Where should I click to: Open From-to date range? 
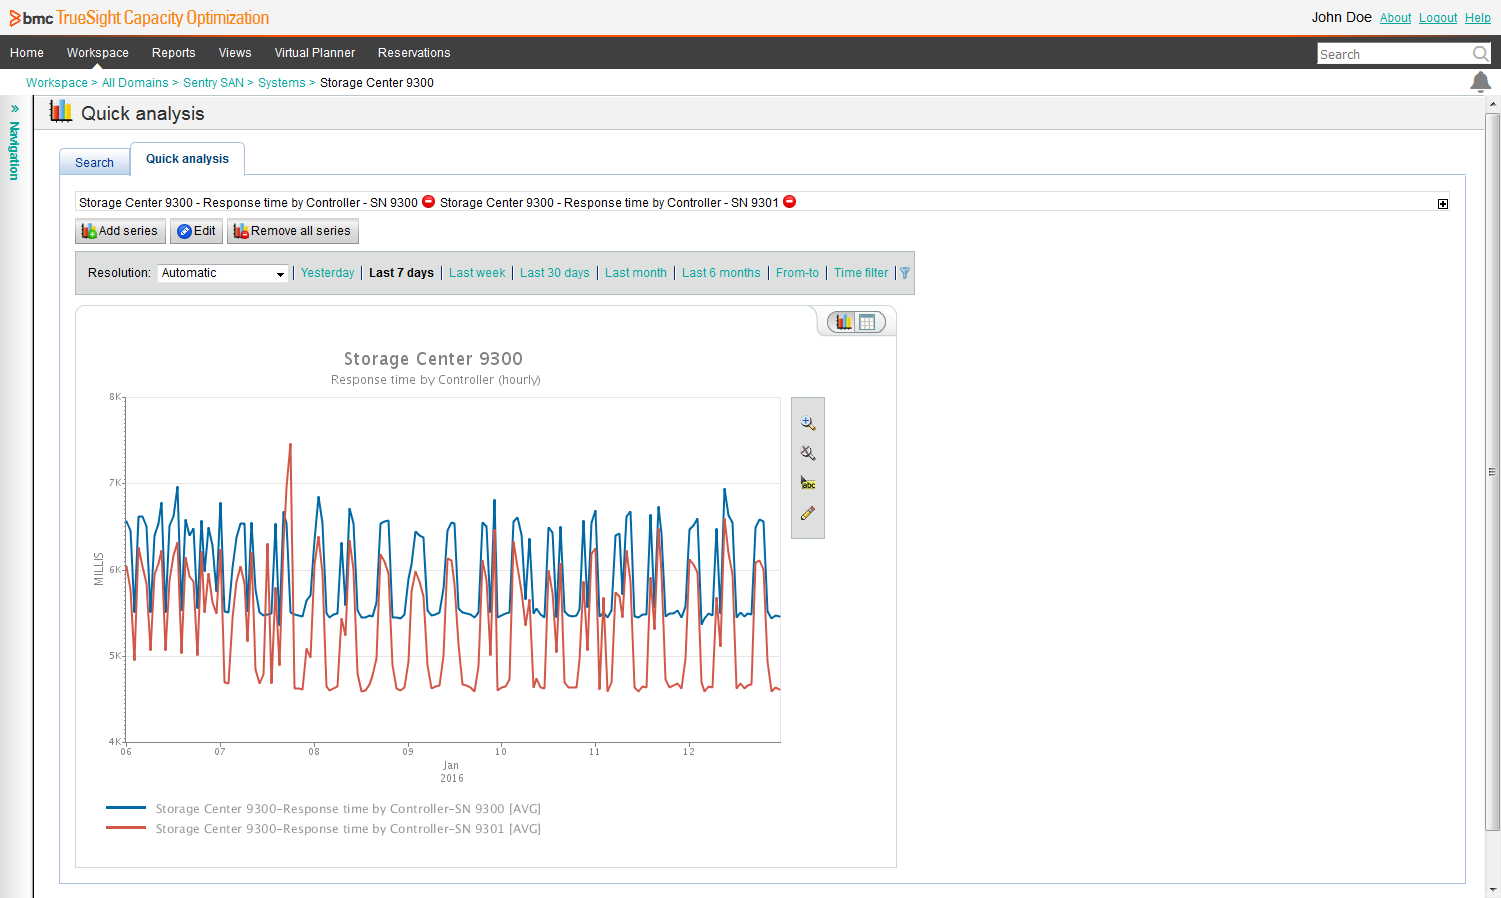click(797, 273)
